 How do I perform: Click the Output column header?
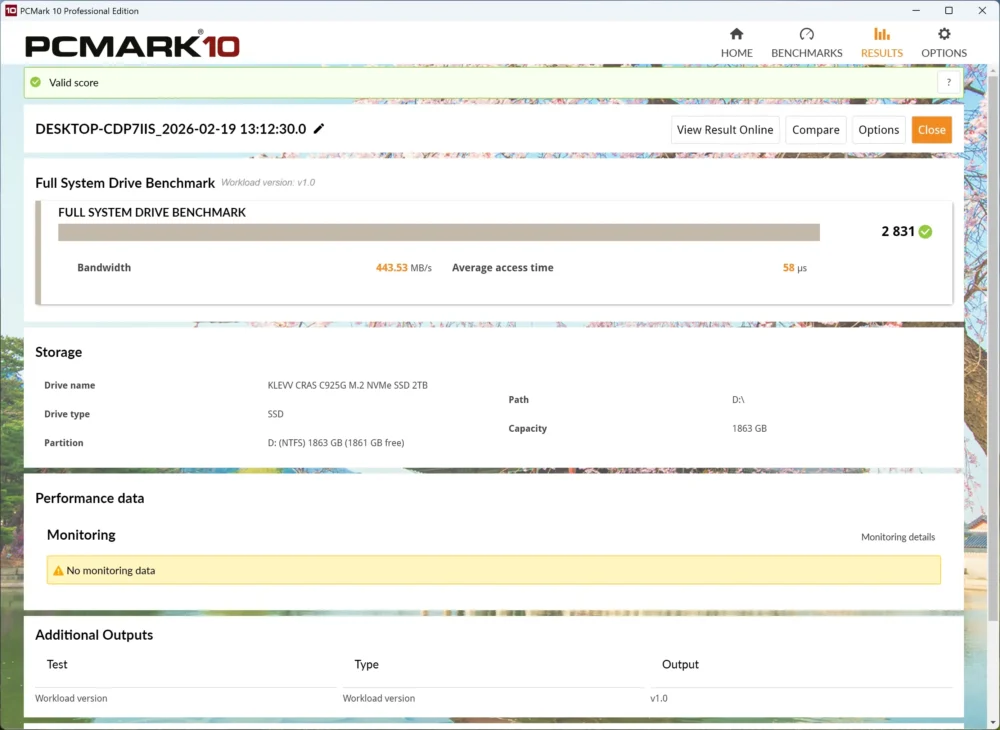tap(680, 664)
